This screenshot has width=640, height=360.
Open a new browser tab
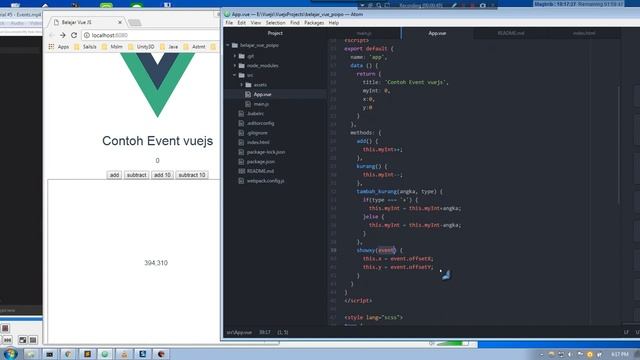point(134,22)
